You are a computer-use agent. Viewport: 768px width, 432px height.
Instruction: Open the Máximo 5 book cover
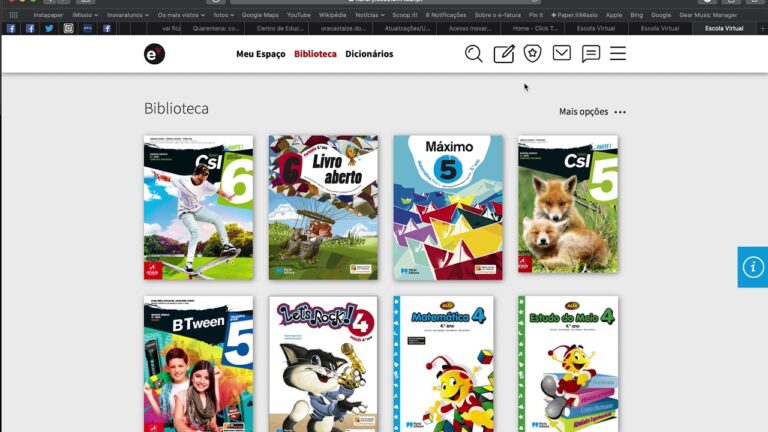[x=448, y=208]
